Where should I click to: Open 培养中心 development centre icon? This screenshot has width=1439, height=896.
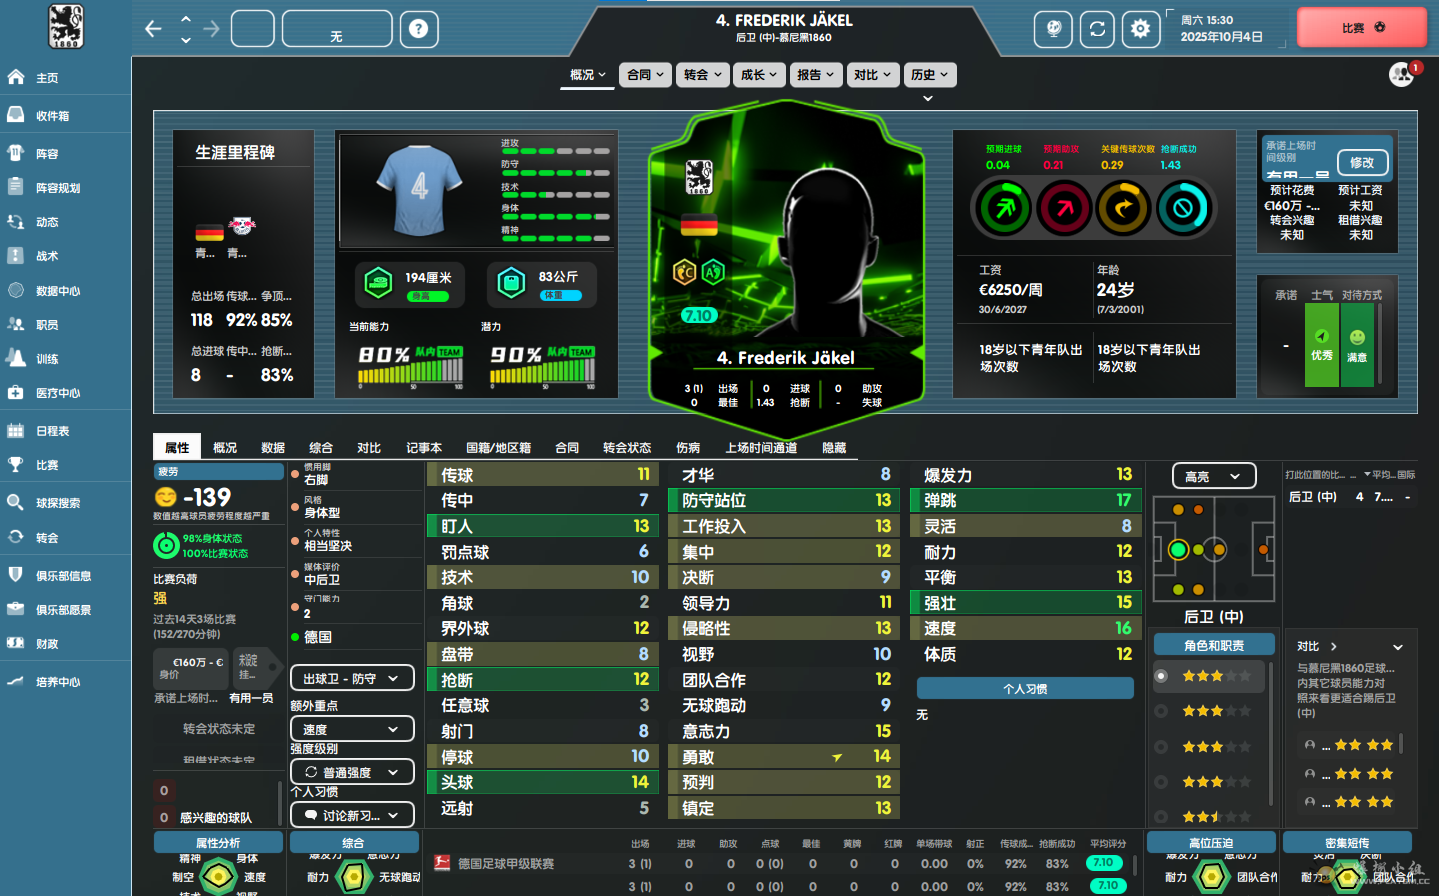(x=16, y=681)
